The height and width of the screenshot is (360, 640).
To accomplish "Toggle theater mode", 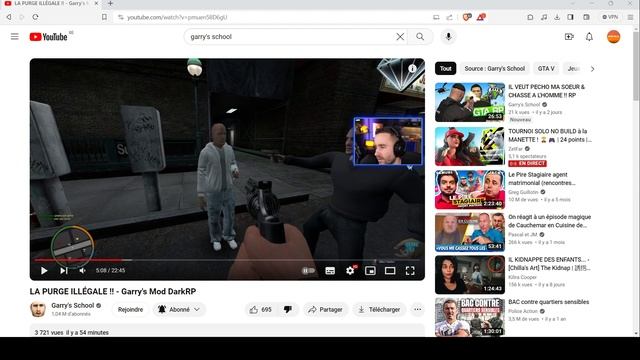I will (390, 271).
